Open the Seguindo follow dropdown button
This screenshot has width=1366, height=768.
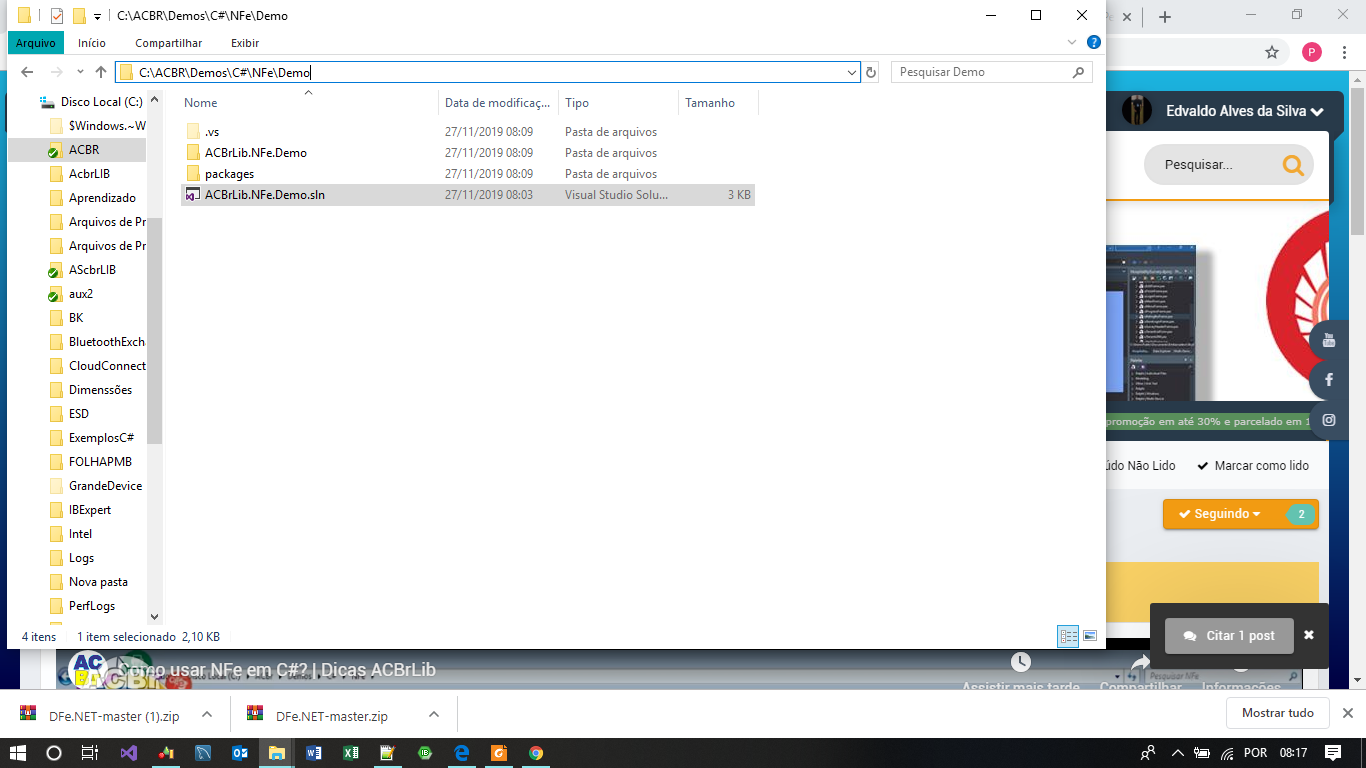click(x=1241, y=514)
